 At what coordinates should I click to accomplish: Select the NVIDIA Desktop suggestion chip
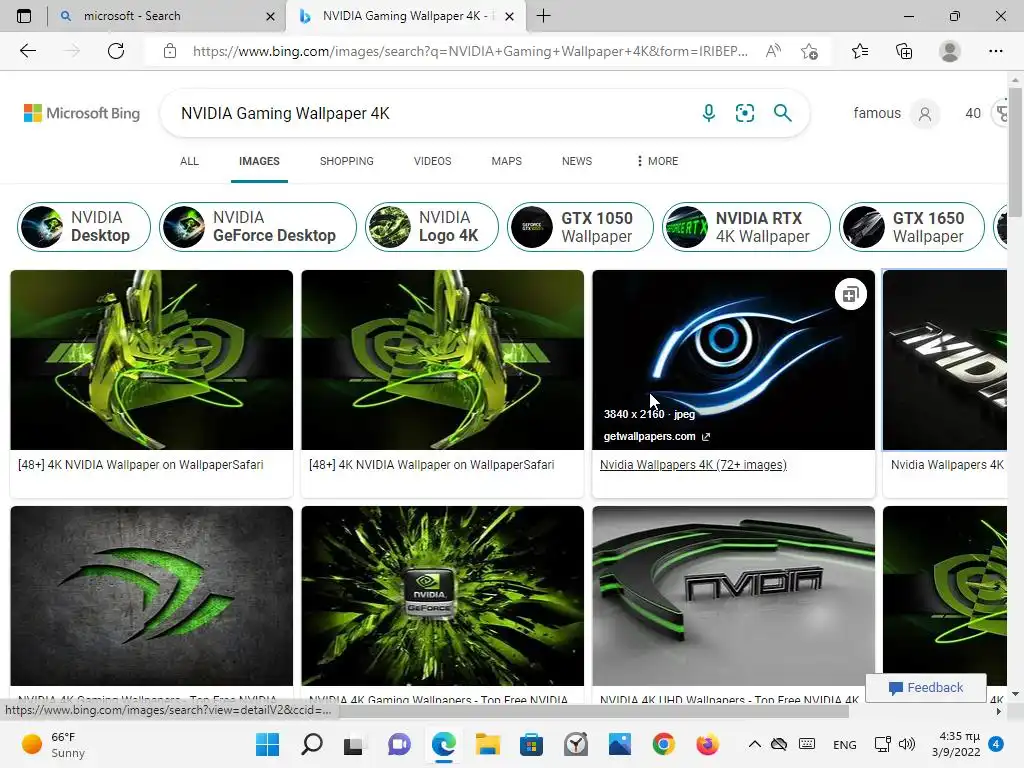click(84, 227)
